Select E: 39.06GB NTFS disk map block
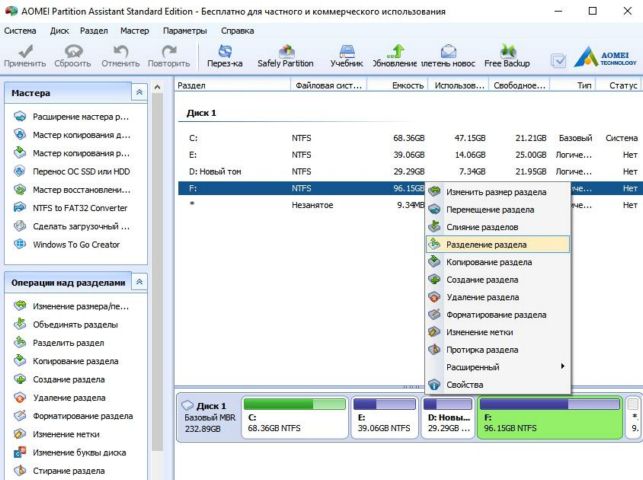 click(384, 417)
